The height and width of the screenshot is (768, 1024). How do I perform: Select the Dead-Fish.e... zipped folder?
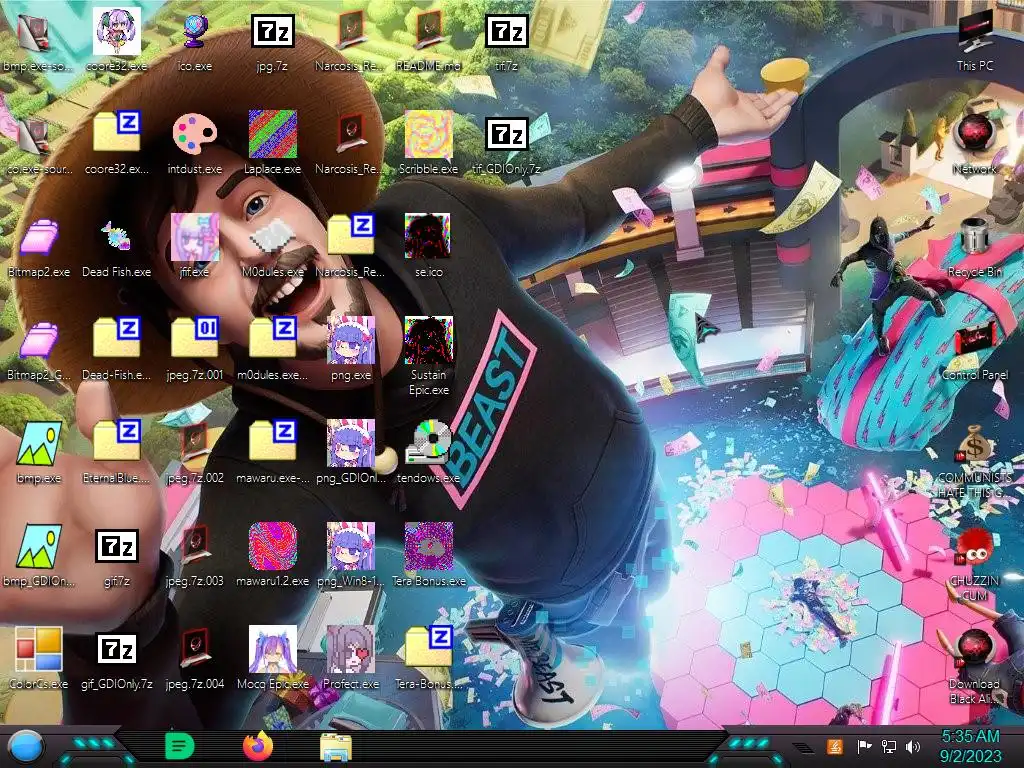pyautogui.click(x=117, y=338)
